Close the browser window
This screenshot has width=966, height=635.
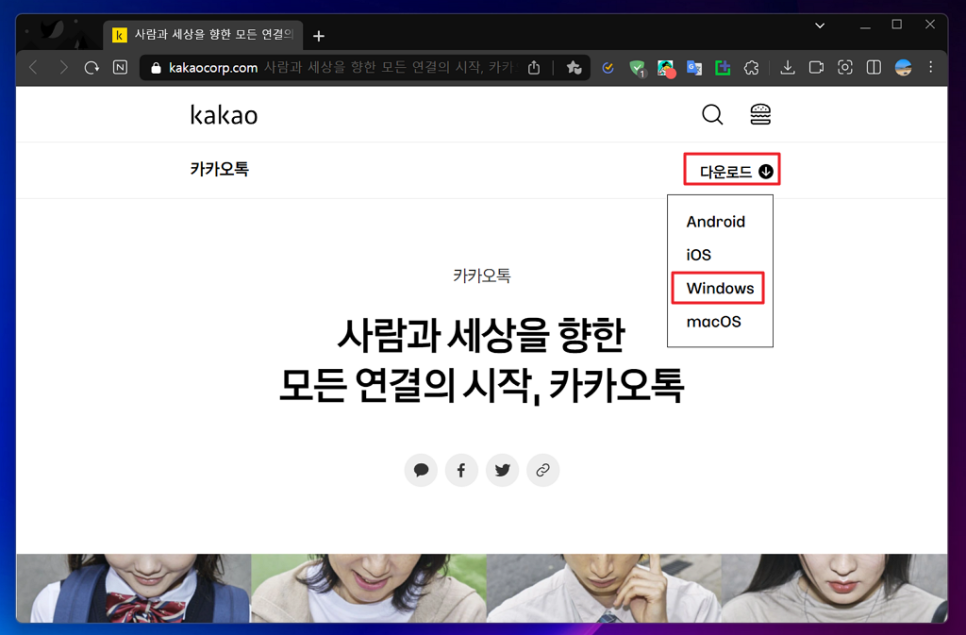point(930,25)
